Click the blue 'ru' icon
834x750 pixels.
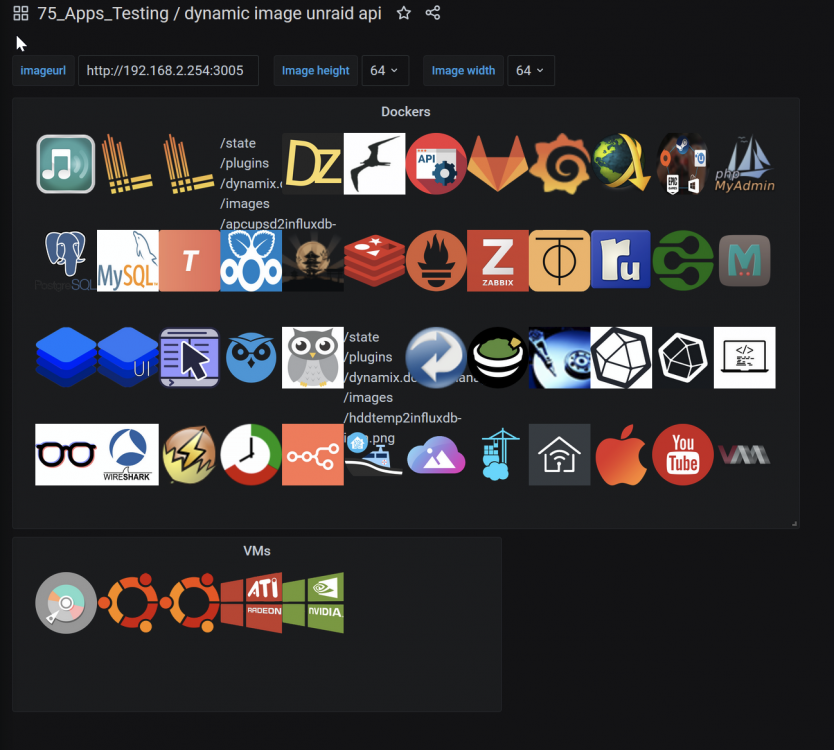pos(621,261)
